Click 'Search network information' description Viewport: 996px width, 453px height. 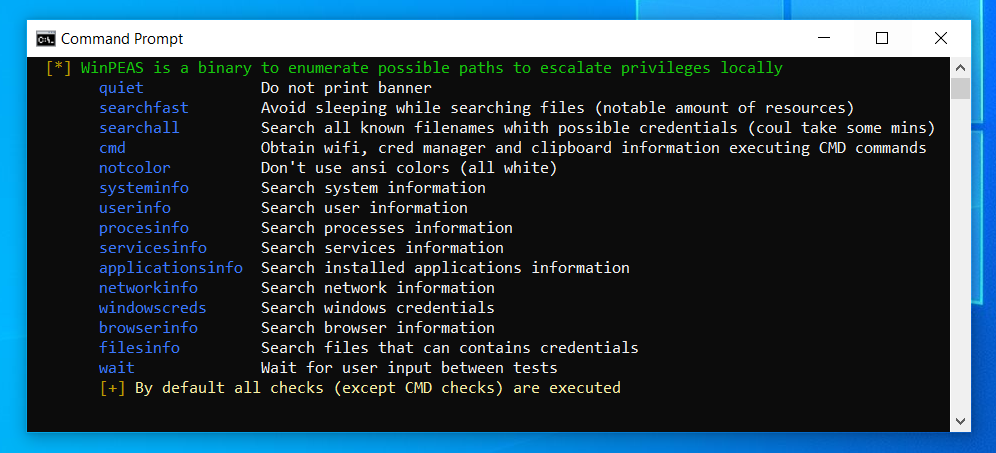pyautogui.click(x=378, y=288)
